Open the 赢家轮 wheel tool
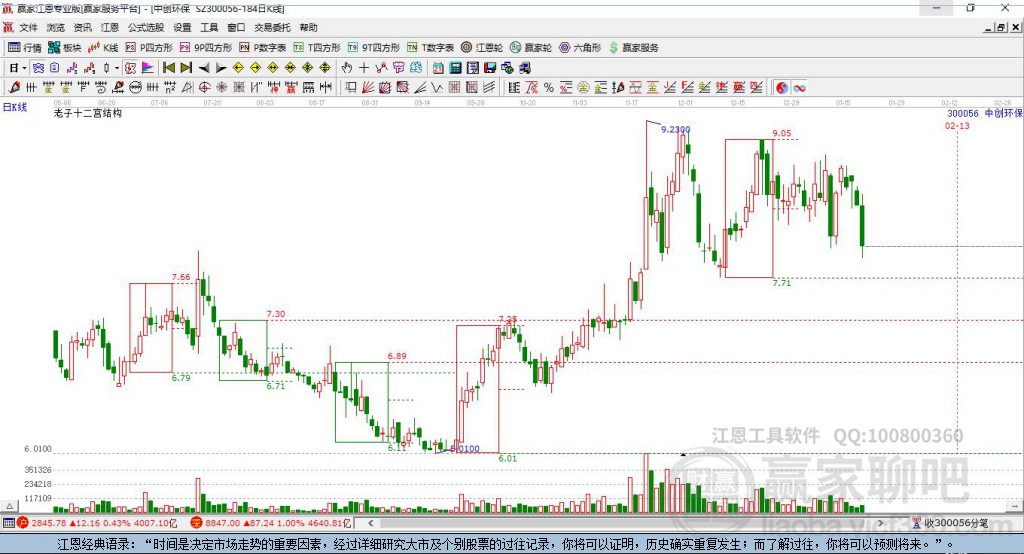 (531, 48)
